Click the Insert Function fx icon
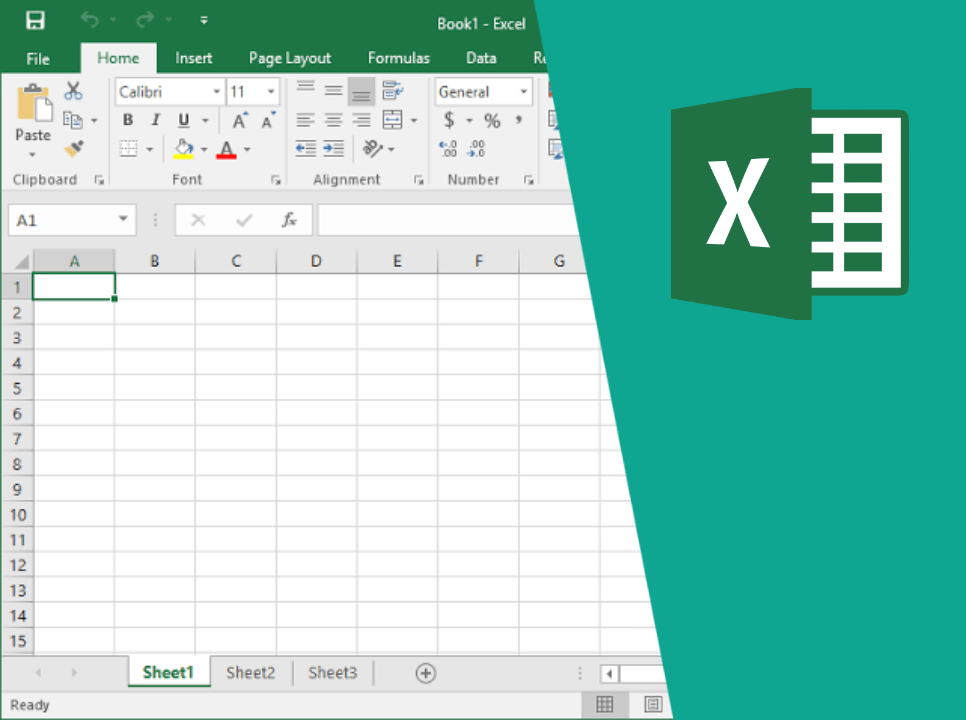This screenshot has width=966, height=720. (289, 220)
